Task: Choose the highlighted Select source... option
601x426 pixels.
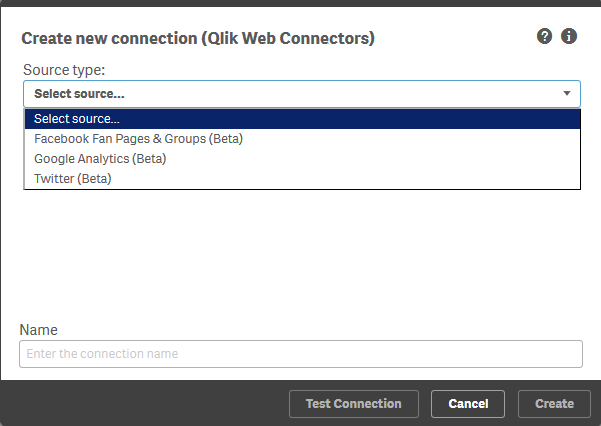Action: [302, 119]
